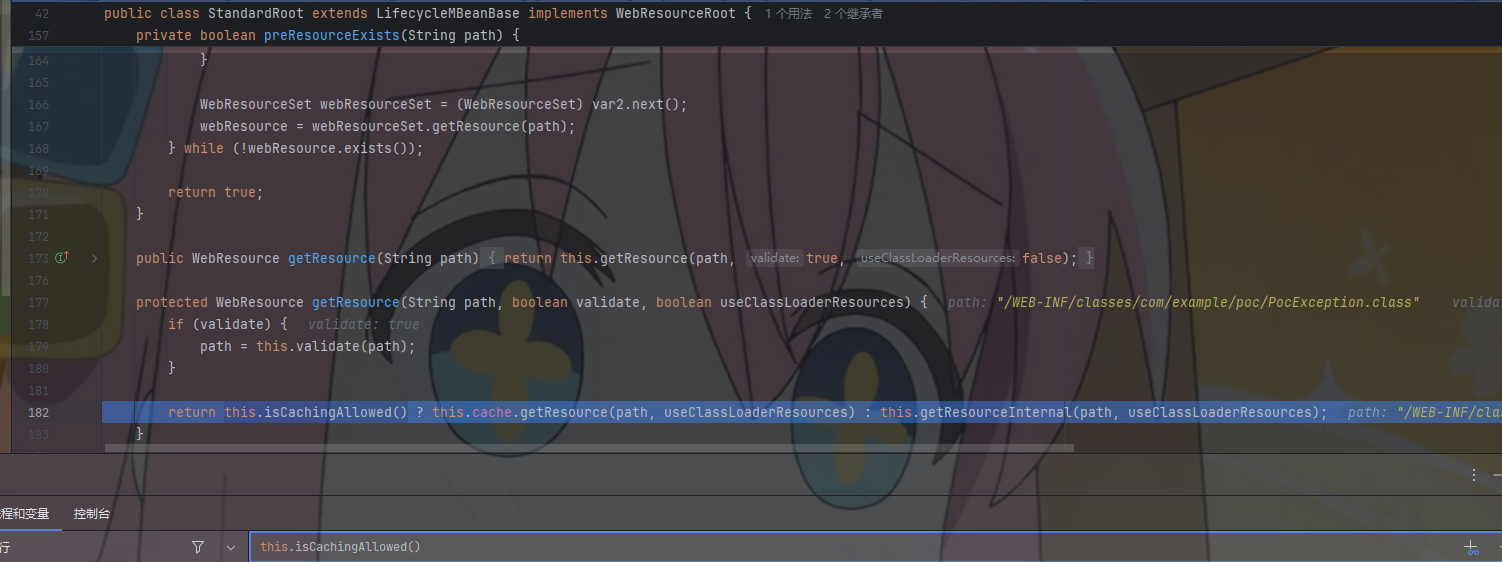
Task: Click the 'StandardRoot' class name in sticky header
Action: 255,14
